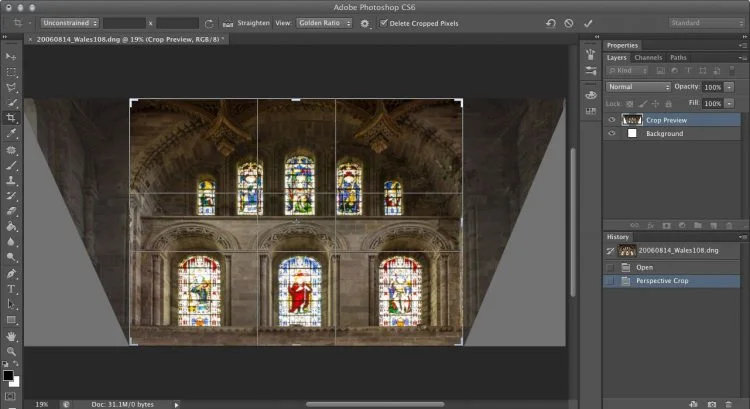
Task: Open the Normal blend mode dropdown
Action: tap(639, 87)
